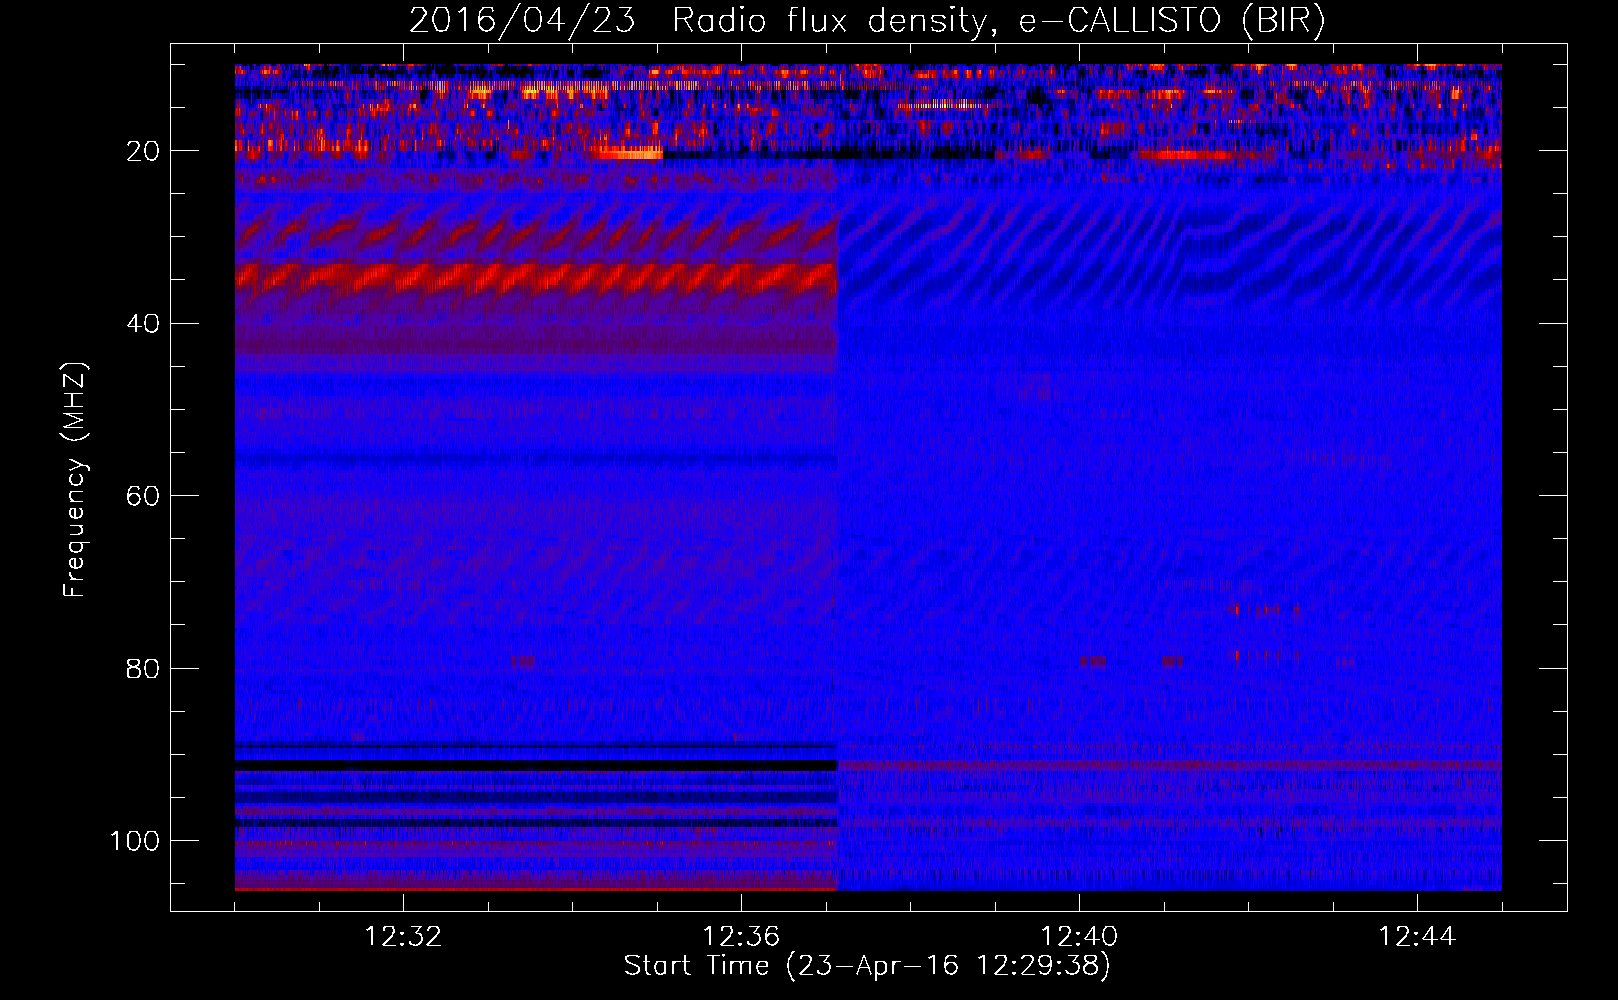Click the 12:32 time tick label
1618x1000 pixels.
tap(403, 937)
